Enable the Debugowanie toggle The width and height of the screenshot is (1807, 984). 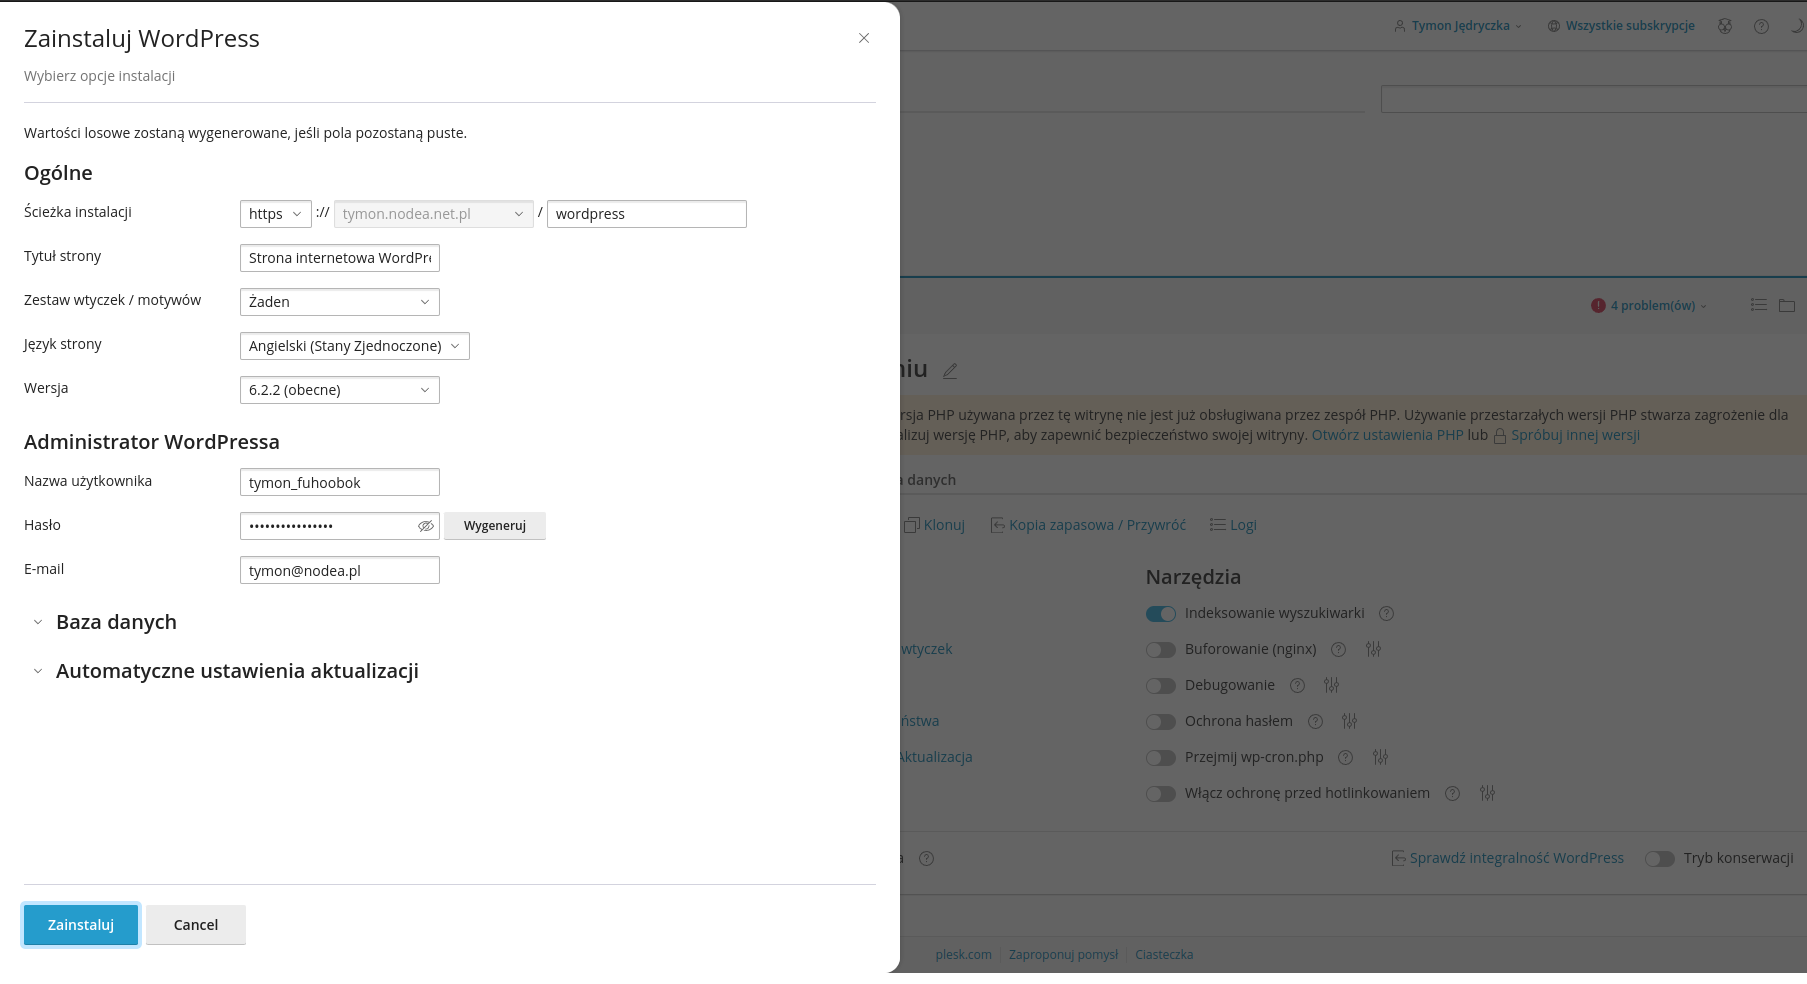[1160, 686]
